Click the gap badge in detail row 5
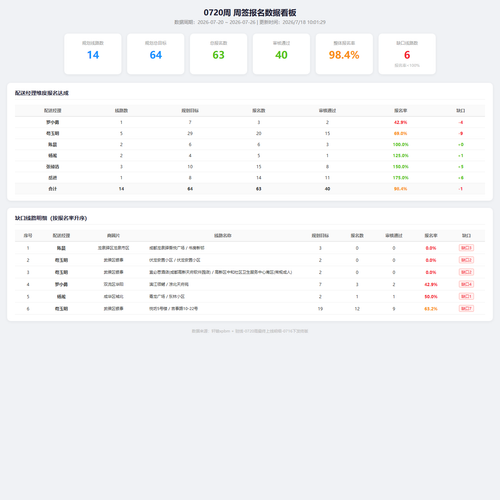 [x=466, y=296]
